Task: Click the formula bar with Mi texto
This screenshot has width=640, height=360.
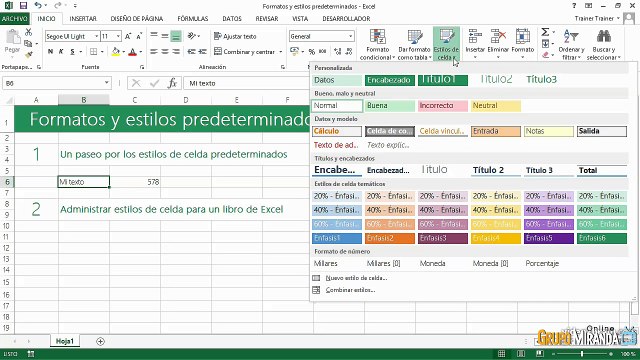Action: tap(247, 83)
